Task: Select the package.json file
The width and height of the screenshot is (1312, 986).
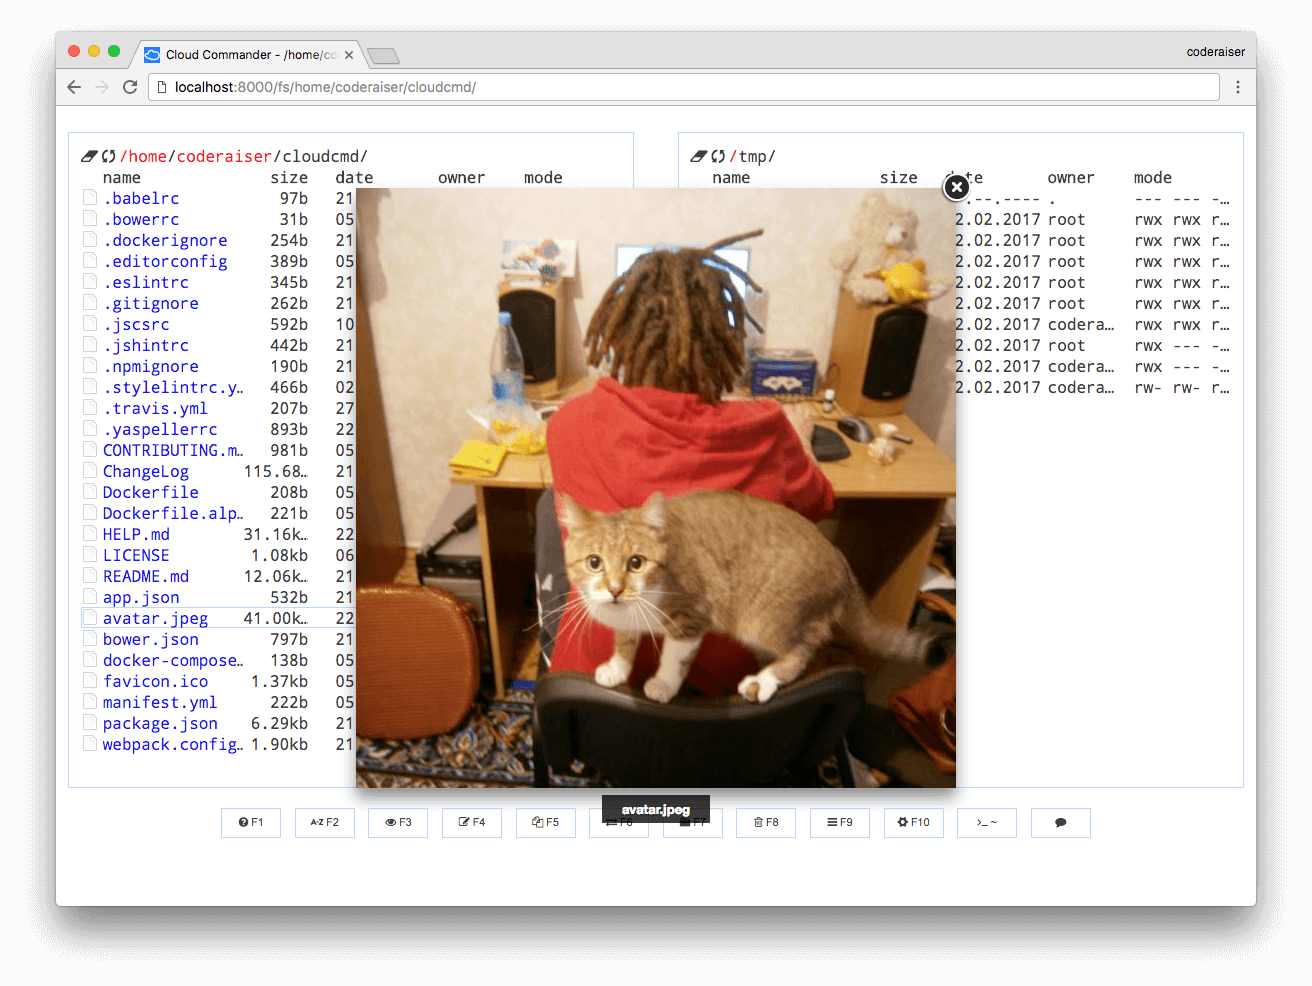Action: pyautogui.click(x=160, y=723)
